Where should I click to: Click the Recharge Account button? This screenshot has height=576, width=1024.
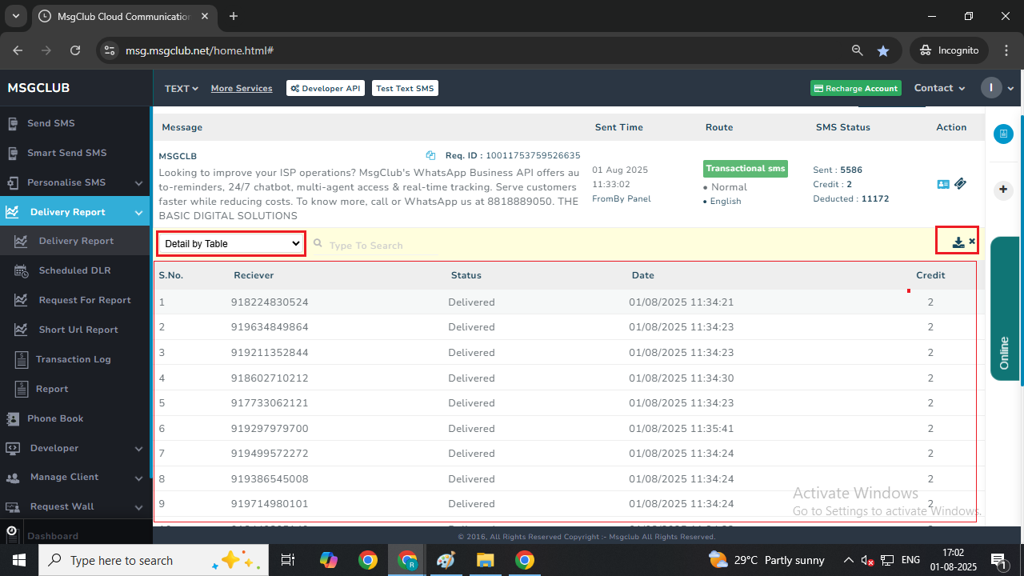pyautogui.click(x=856, y=88)
